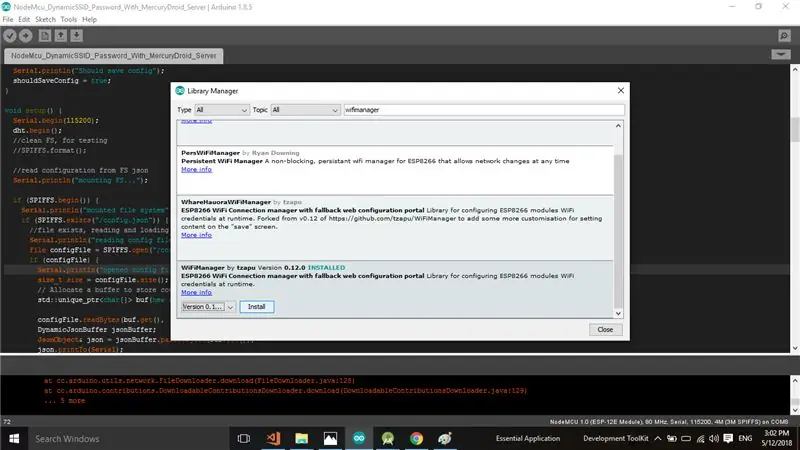Click the library list scroll up arrow

[618, 126]
